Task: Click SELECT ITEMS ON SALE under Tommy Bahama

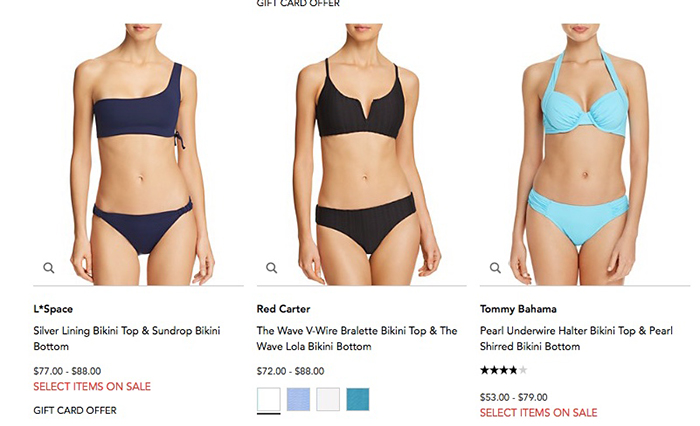Action: click(538, 413)
